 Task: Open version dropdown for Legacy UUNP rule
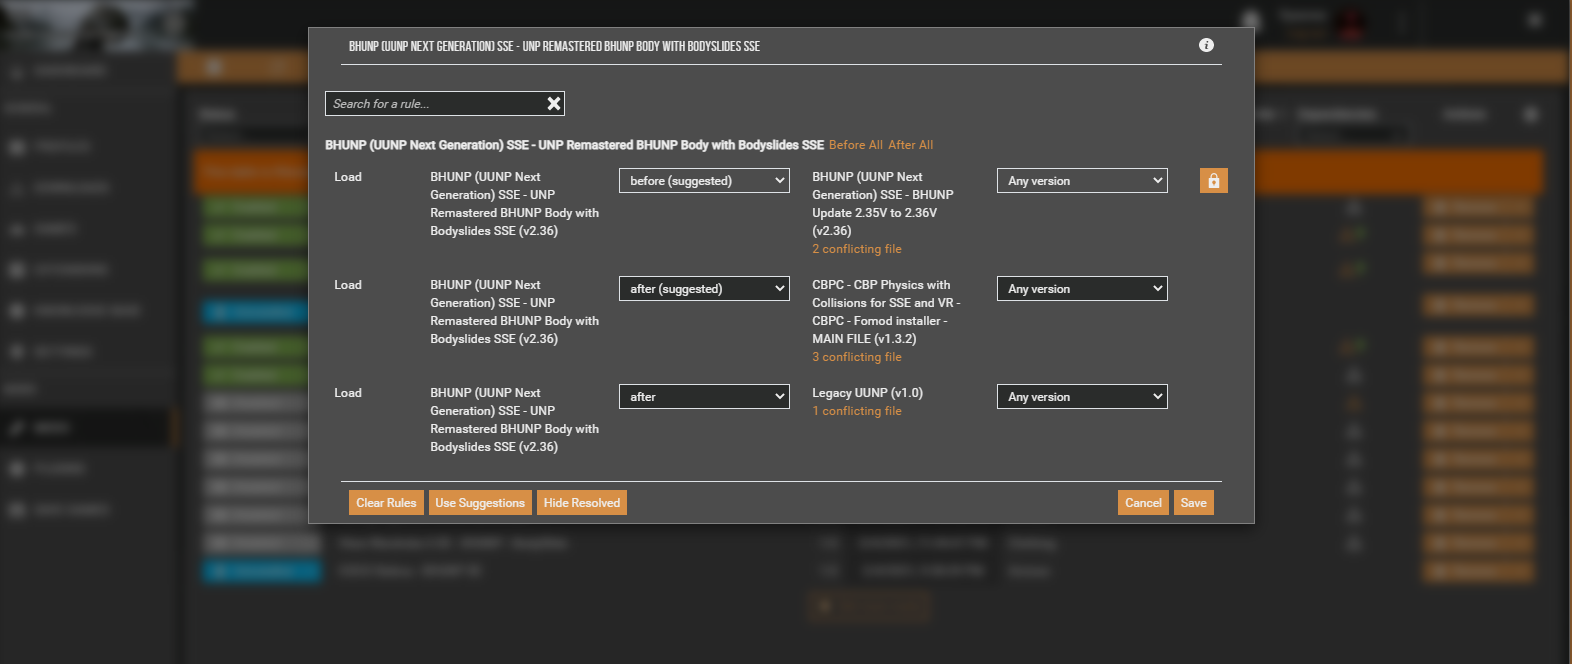[x=1082, y=397]
